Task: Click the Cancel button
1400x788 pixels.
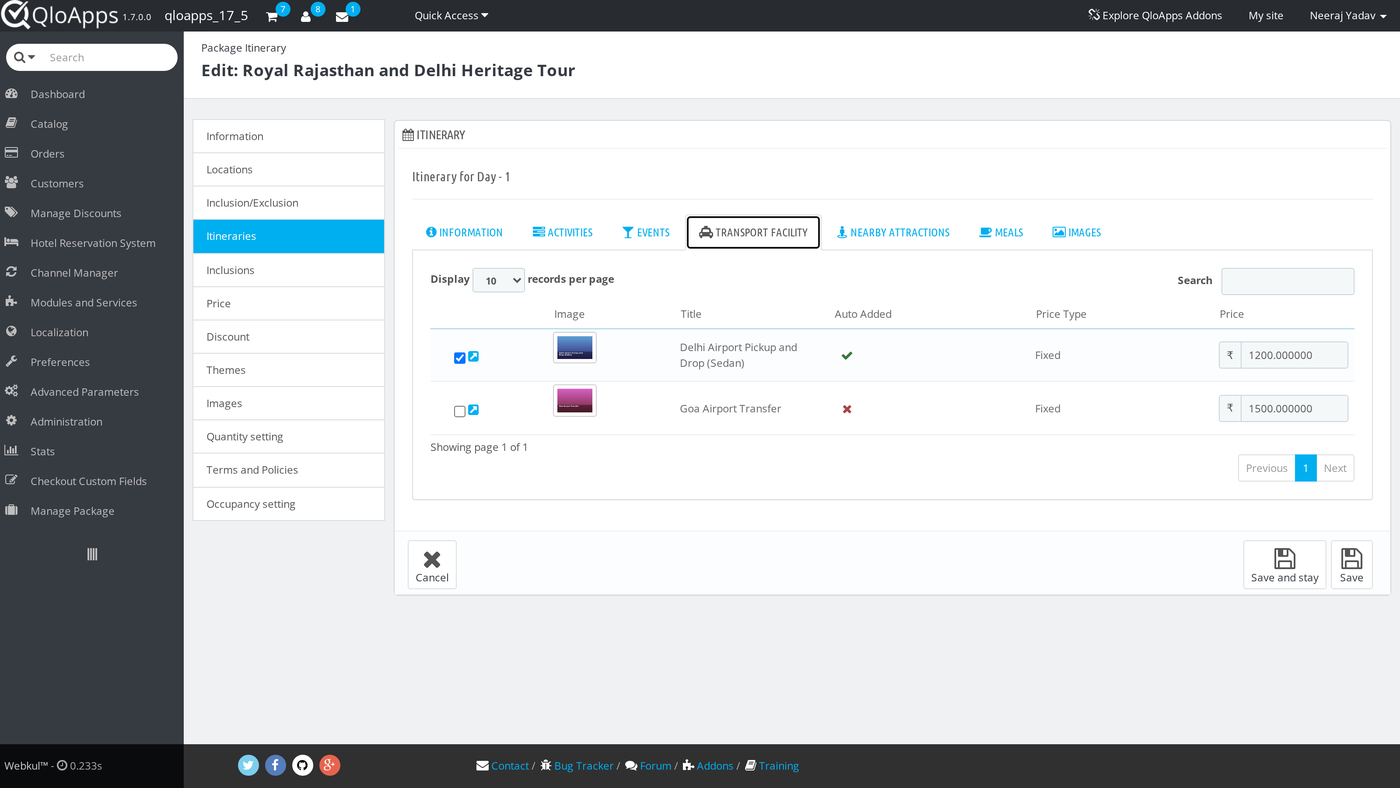Action: tap(432, 565)
